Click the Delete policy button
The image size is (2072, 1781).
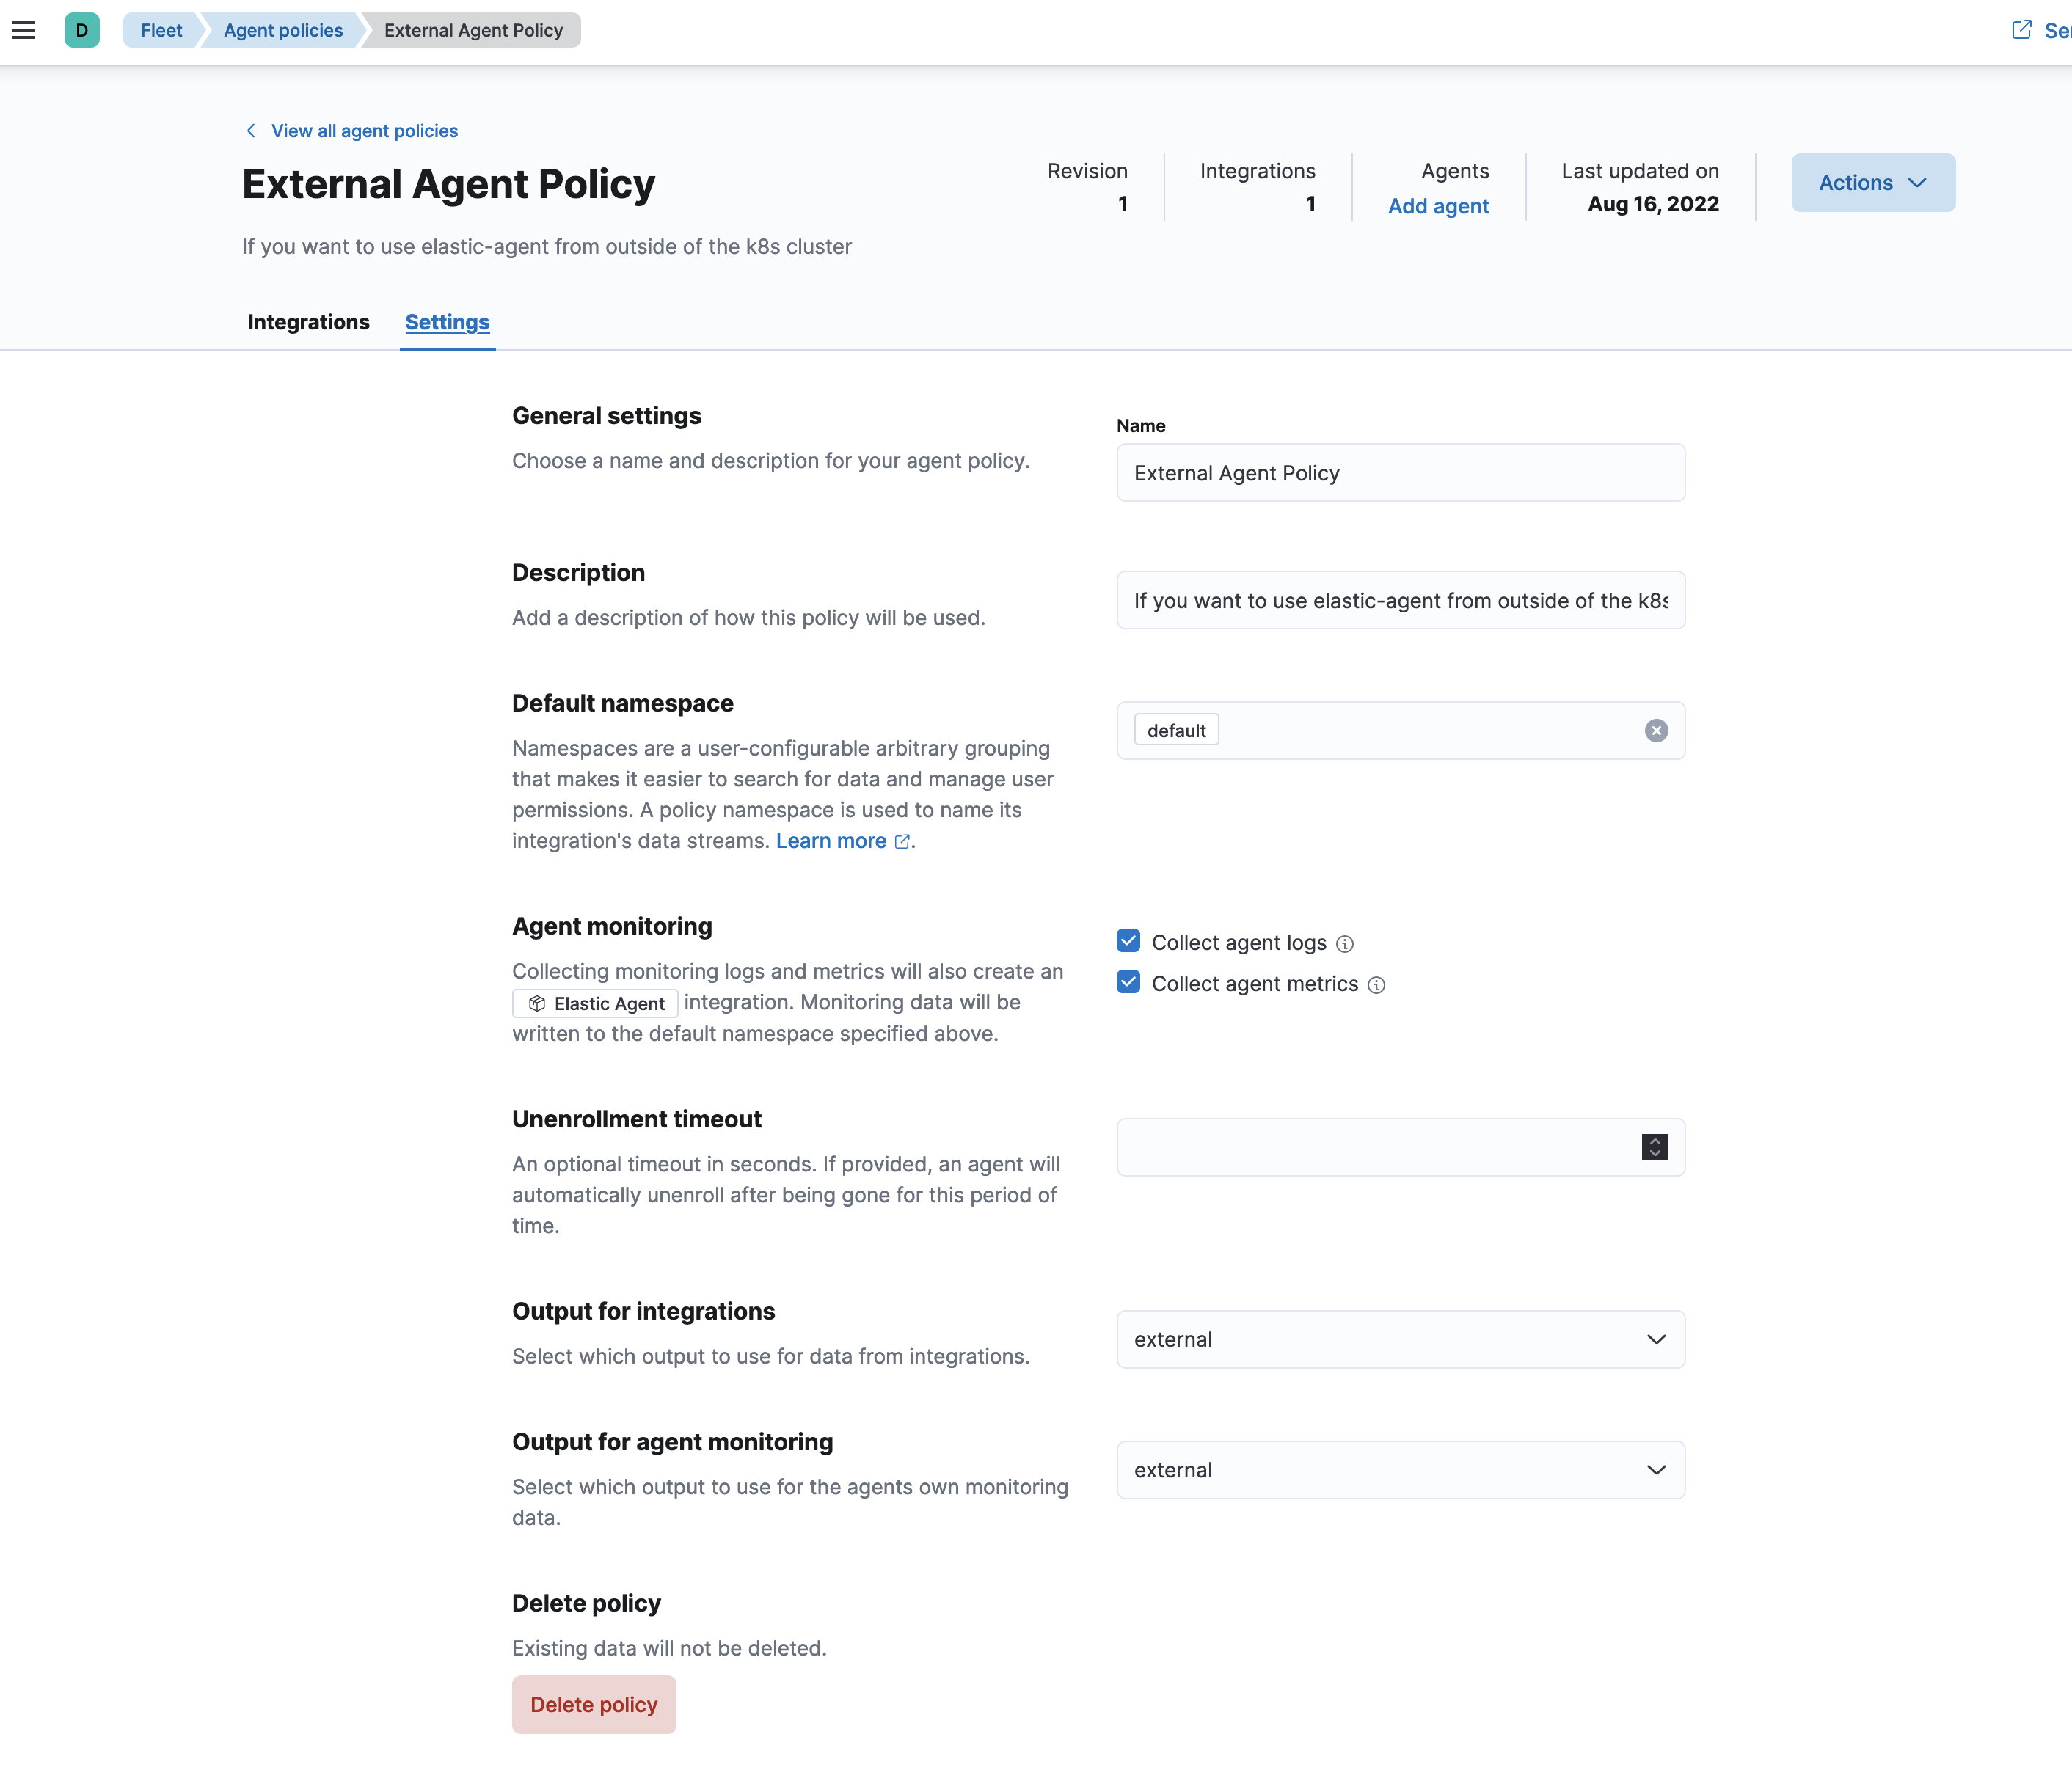(594, 1705)
